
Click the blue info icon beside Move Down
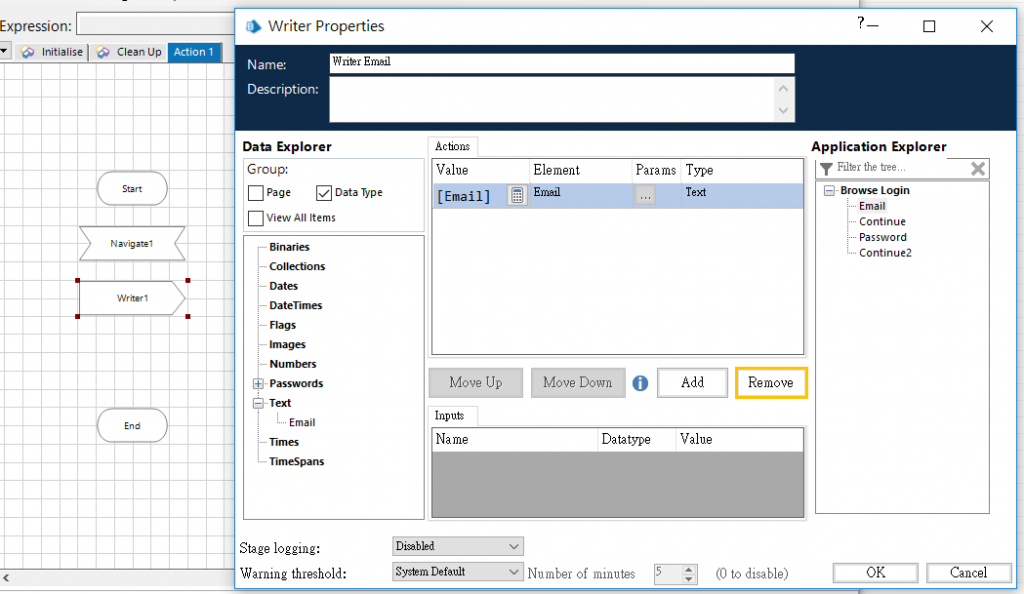[x=640, y=383]
